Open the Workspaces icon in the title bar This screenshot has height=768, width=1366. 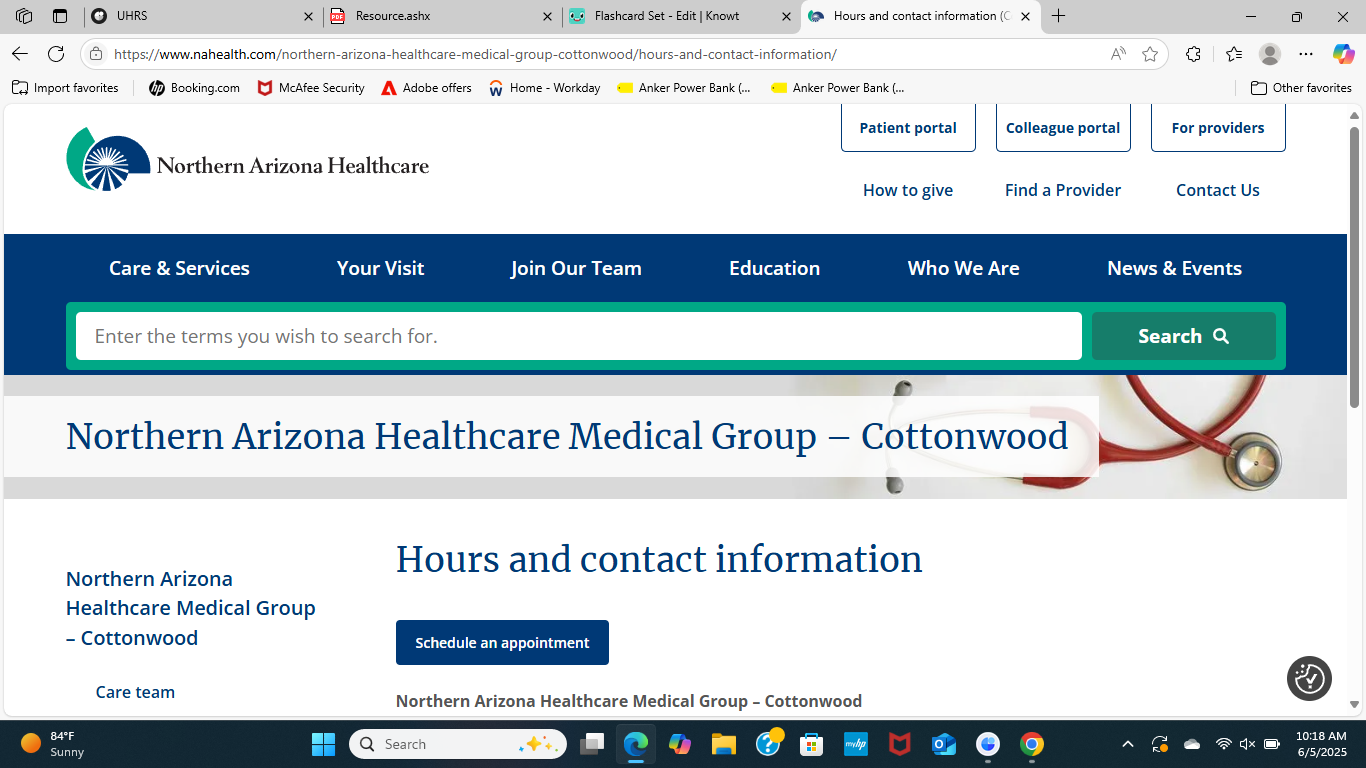[x=24, y=16]
